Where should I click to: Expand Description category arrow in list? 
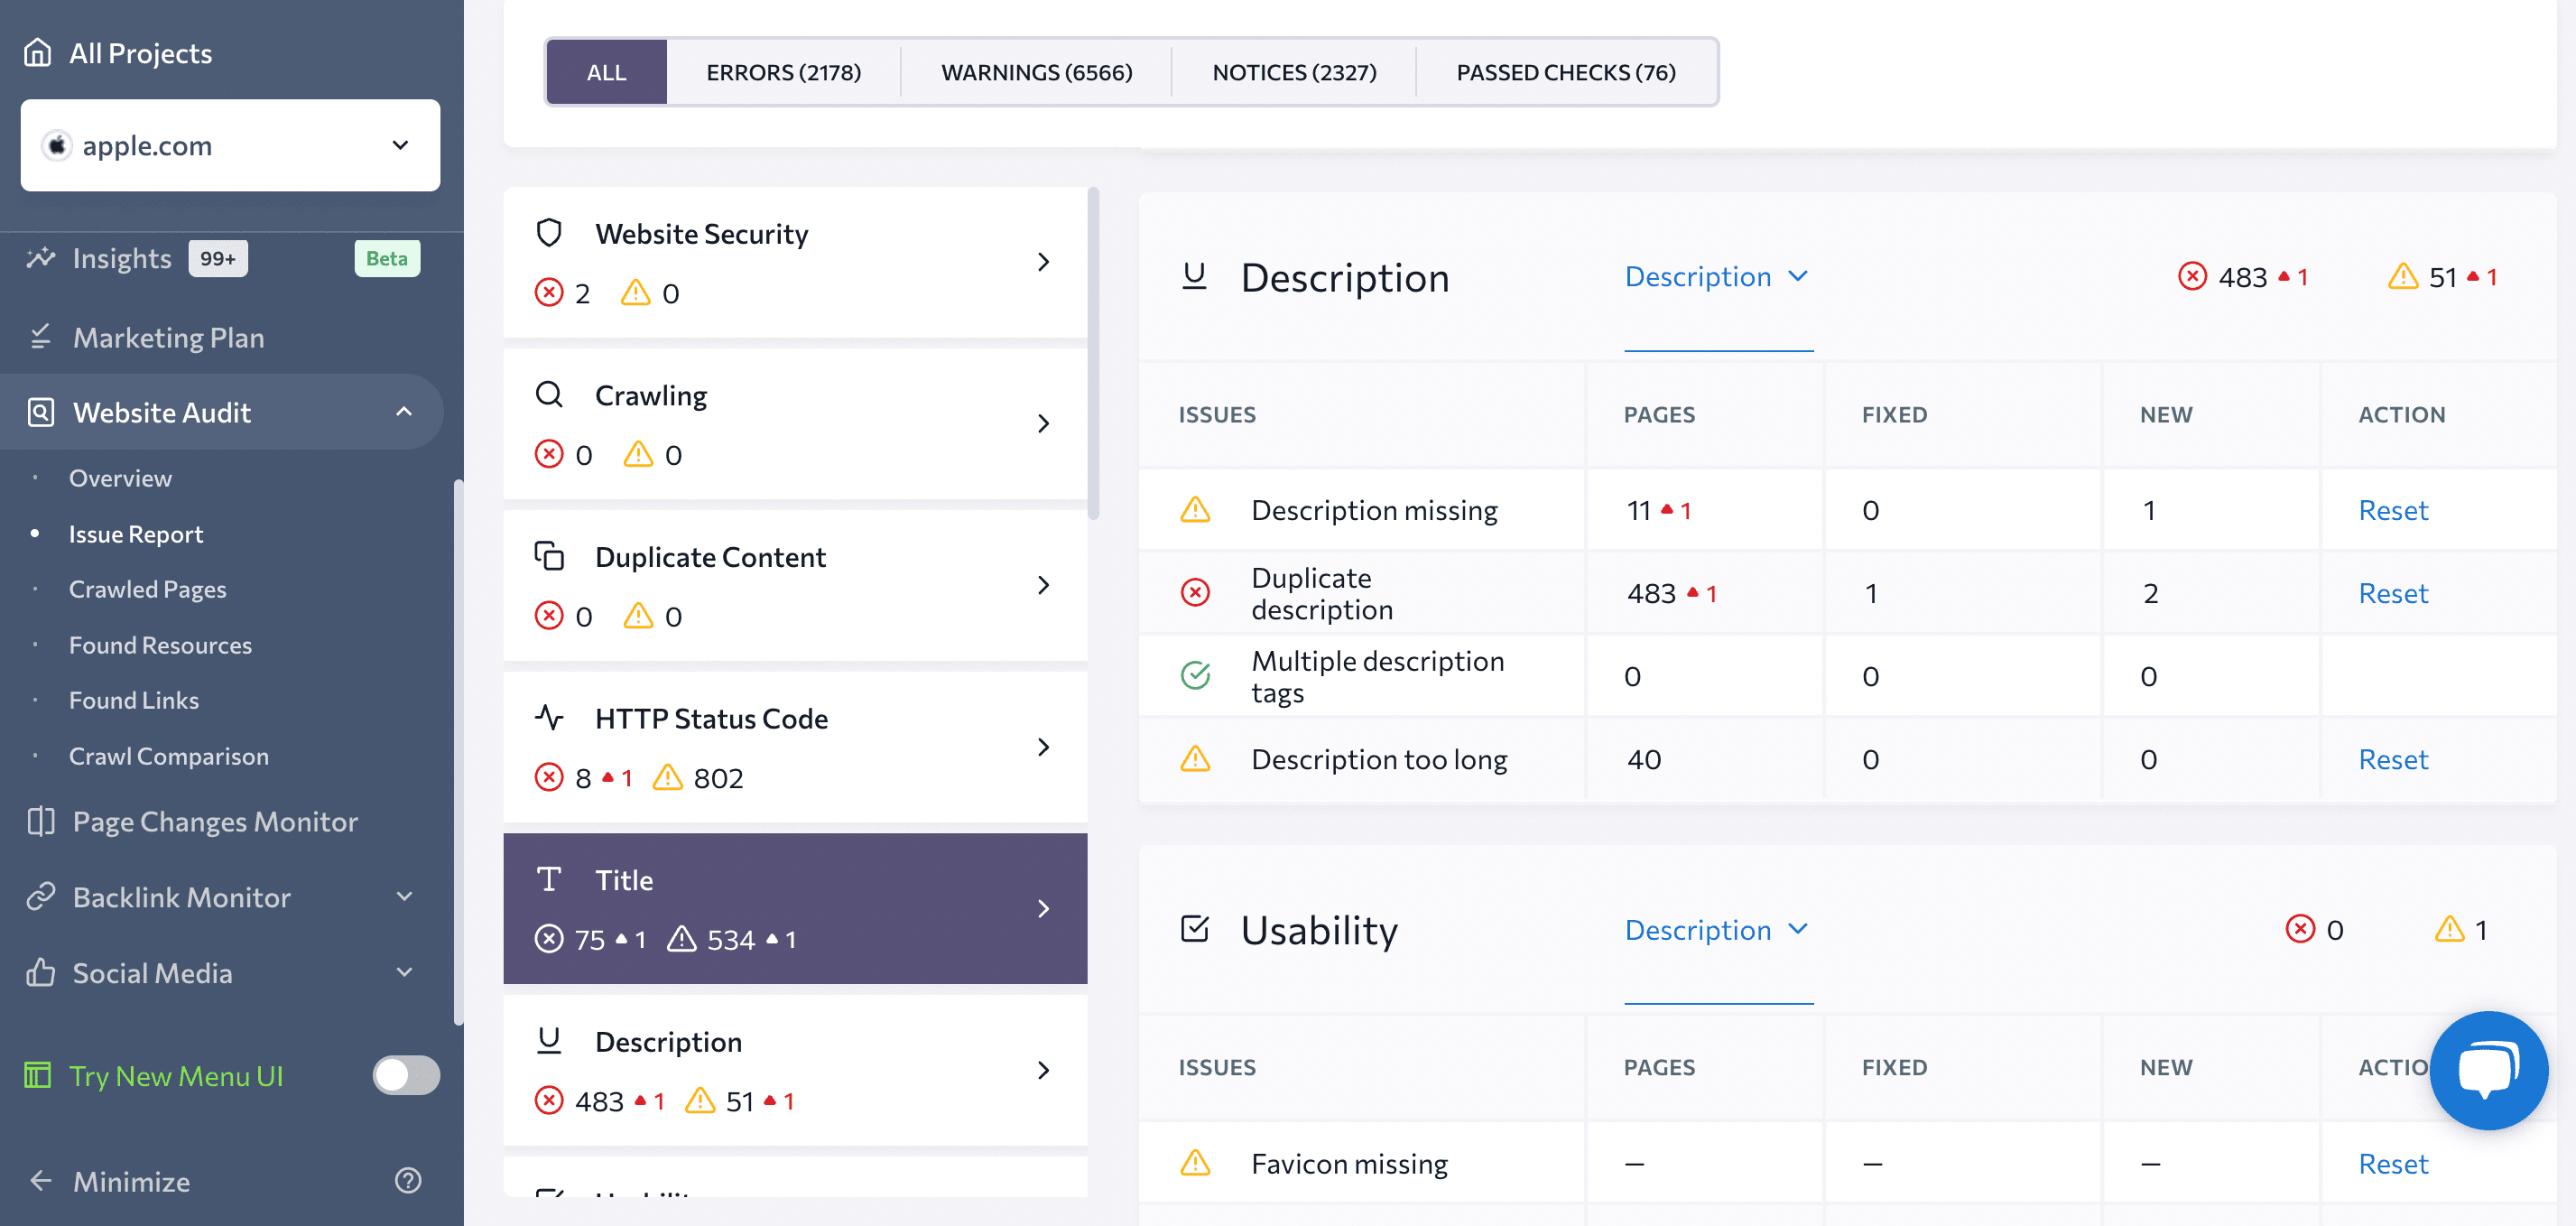pyautogui.click(x=1043, y=1070)
